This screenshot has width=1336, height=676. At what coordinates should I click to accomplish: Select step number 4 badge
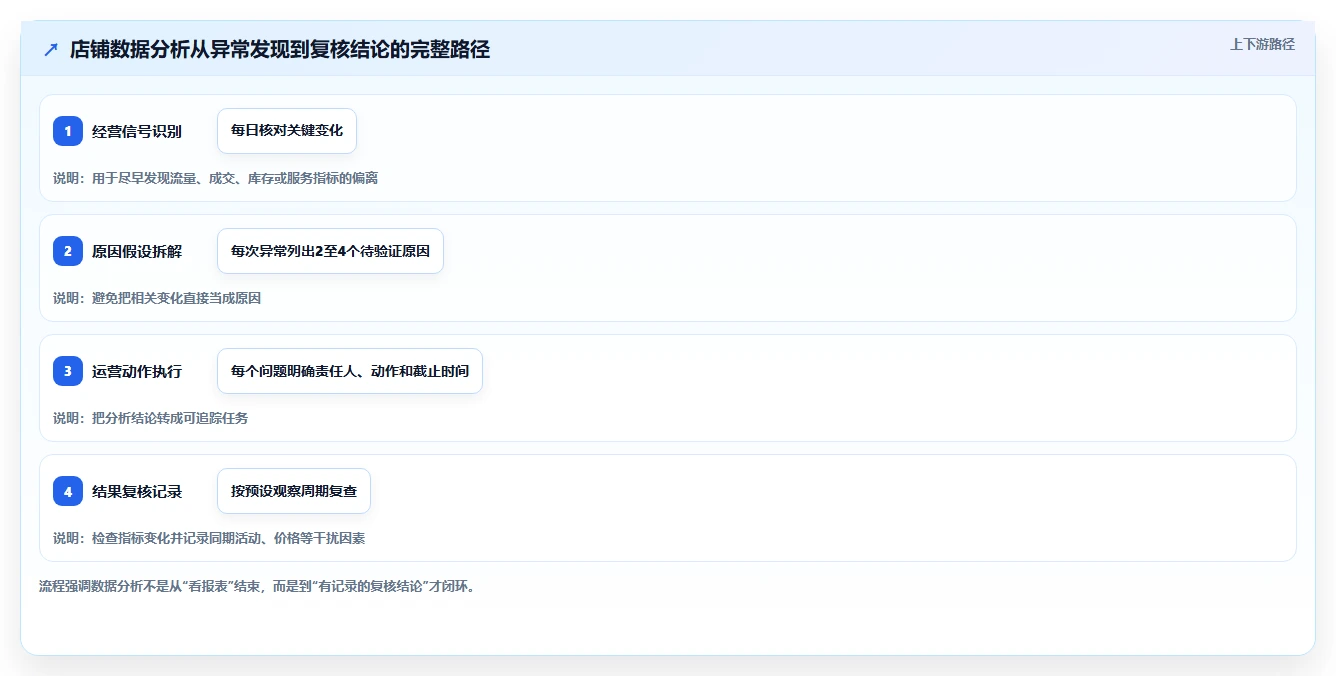(68, 491)
